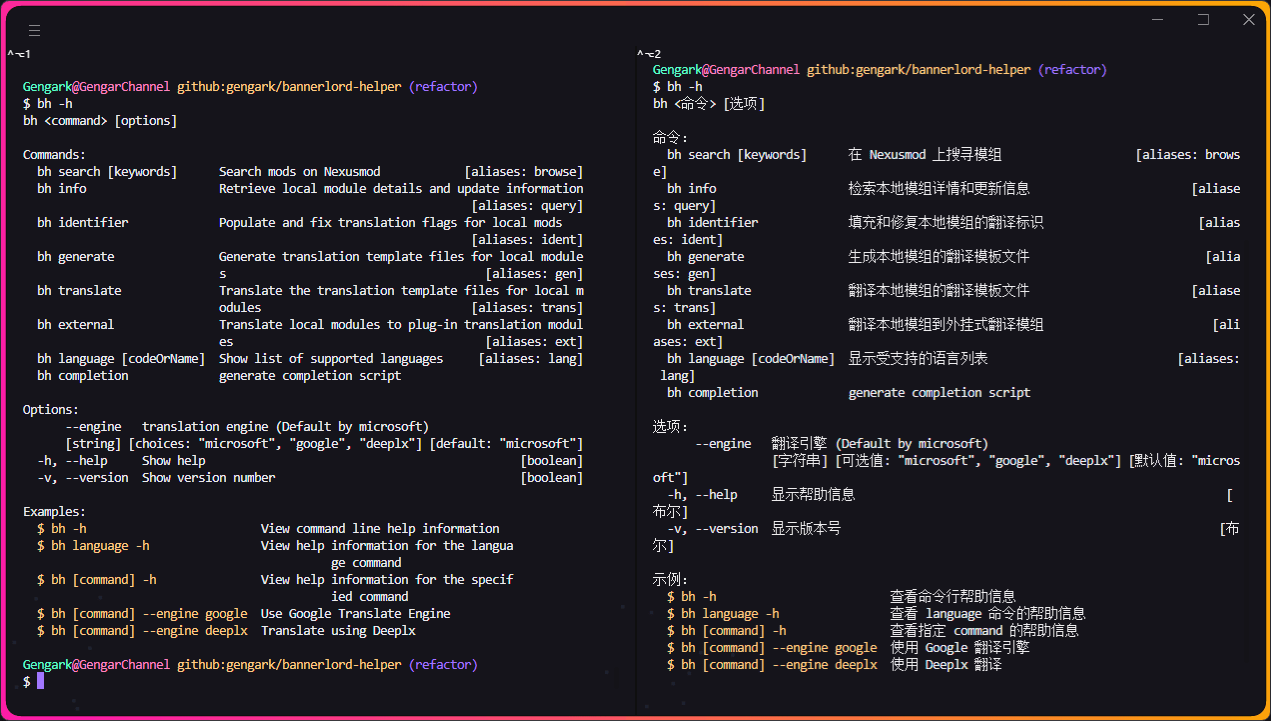The image size is (1271, 721).
Task: Click the 'Show help' option description
Action: (x=174, y=461)
